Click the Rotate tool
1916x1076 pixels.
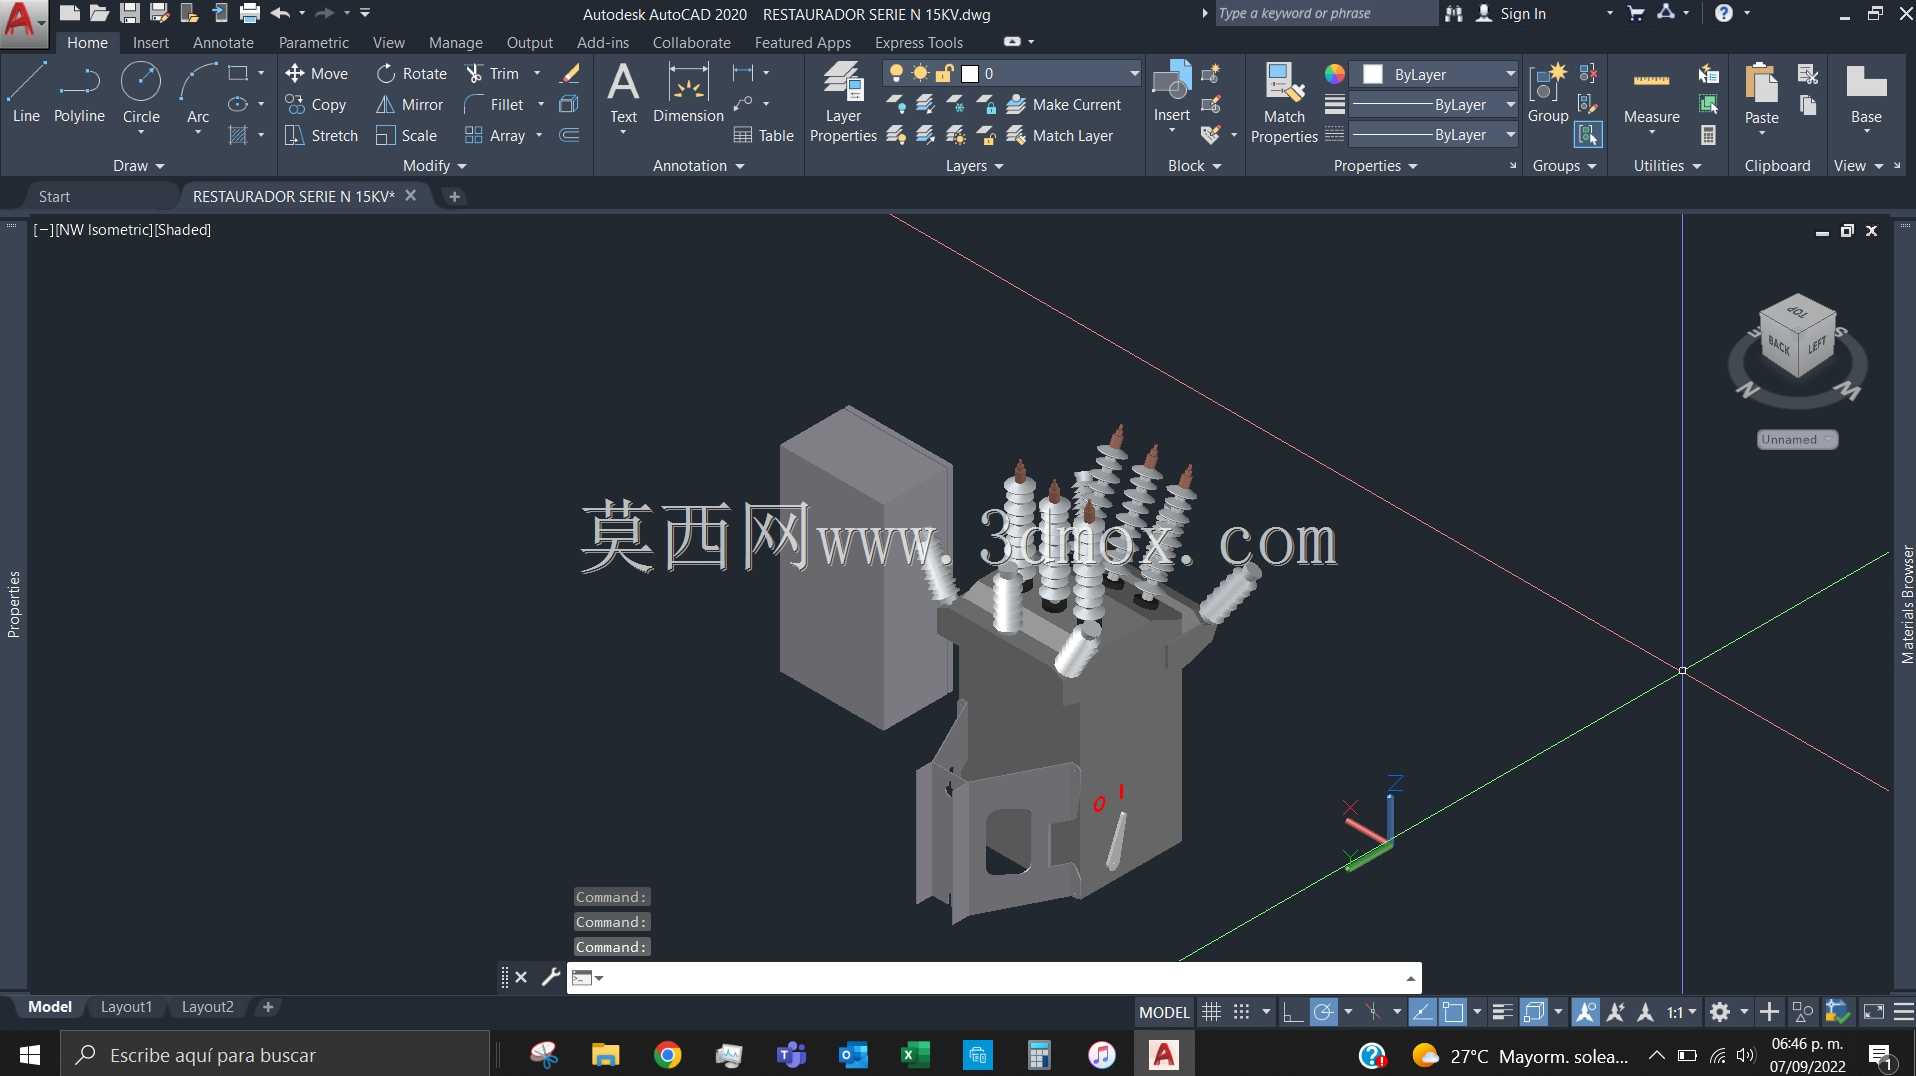pyautogui.click(x=412, y=73)
